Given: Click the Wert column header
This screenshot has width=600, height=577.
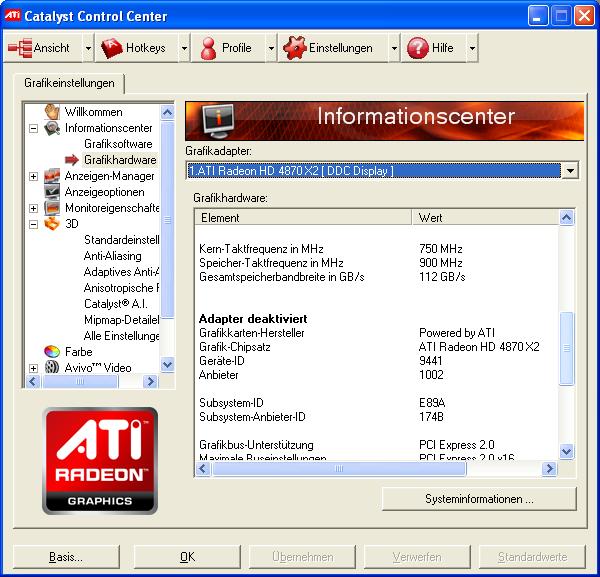Looking at the screenshot, I should coord(485,217).
